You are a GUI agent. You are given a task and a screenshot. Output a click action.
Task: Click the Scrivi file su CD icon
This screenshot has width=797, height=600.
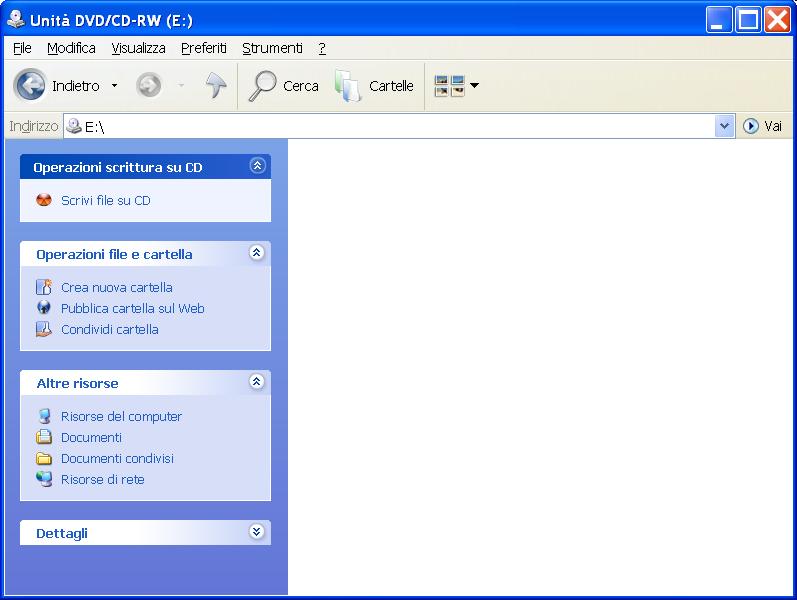point(44,200)
